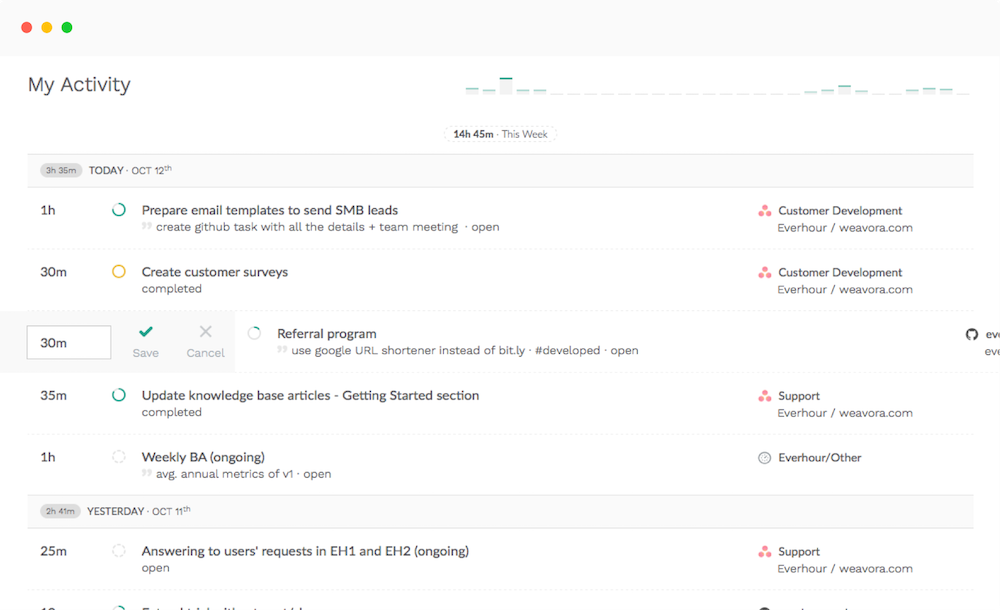Screen dimensions: 1000x610
Task: Click the 1h time for Weekly BA
Action: point(48,457)
